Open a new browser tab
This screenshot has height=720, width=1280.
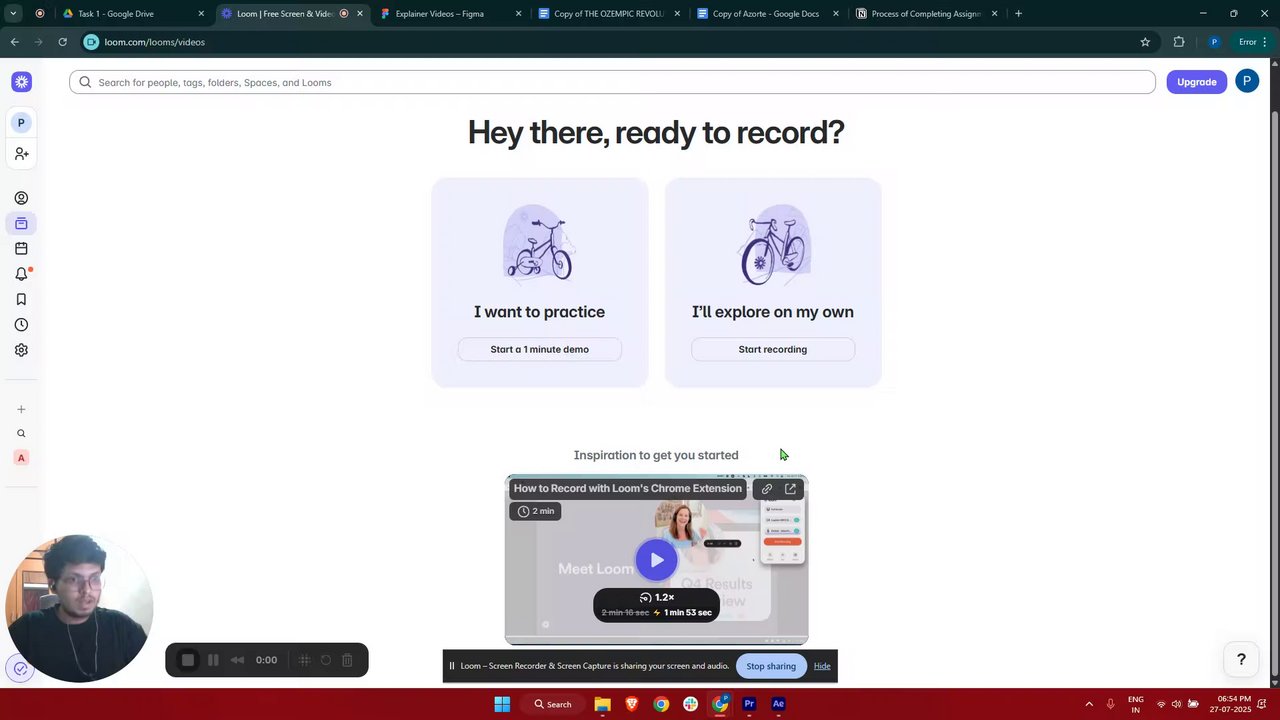pos(1018,14)
